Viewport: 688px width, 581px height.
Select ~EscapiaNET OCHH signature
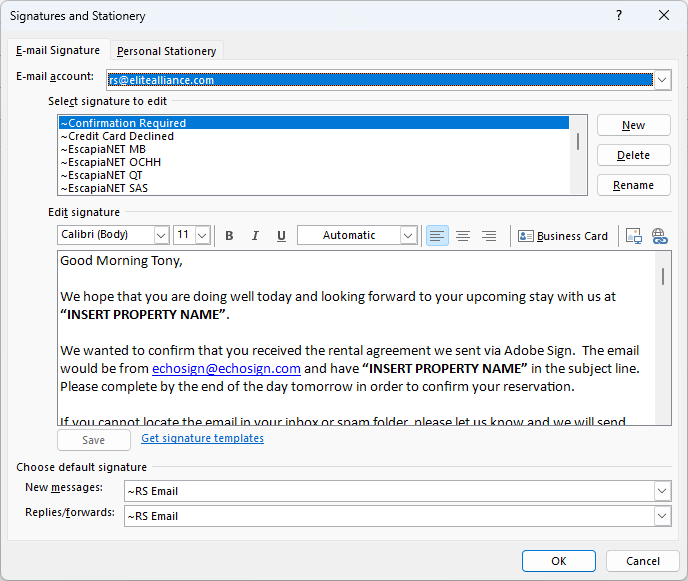pyautogui.click(x=314, y=162)
